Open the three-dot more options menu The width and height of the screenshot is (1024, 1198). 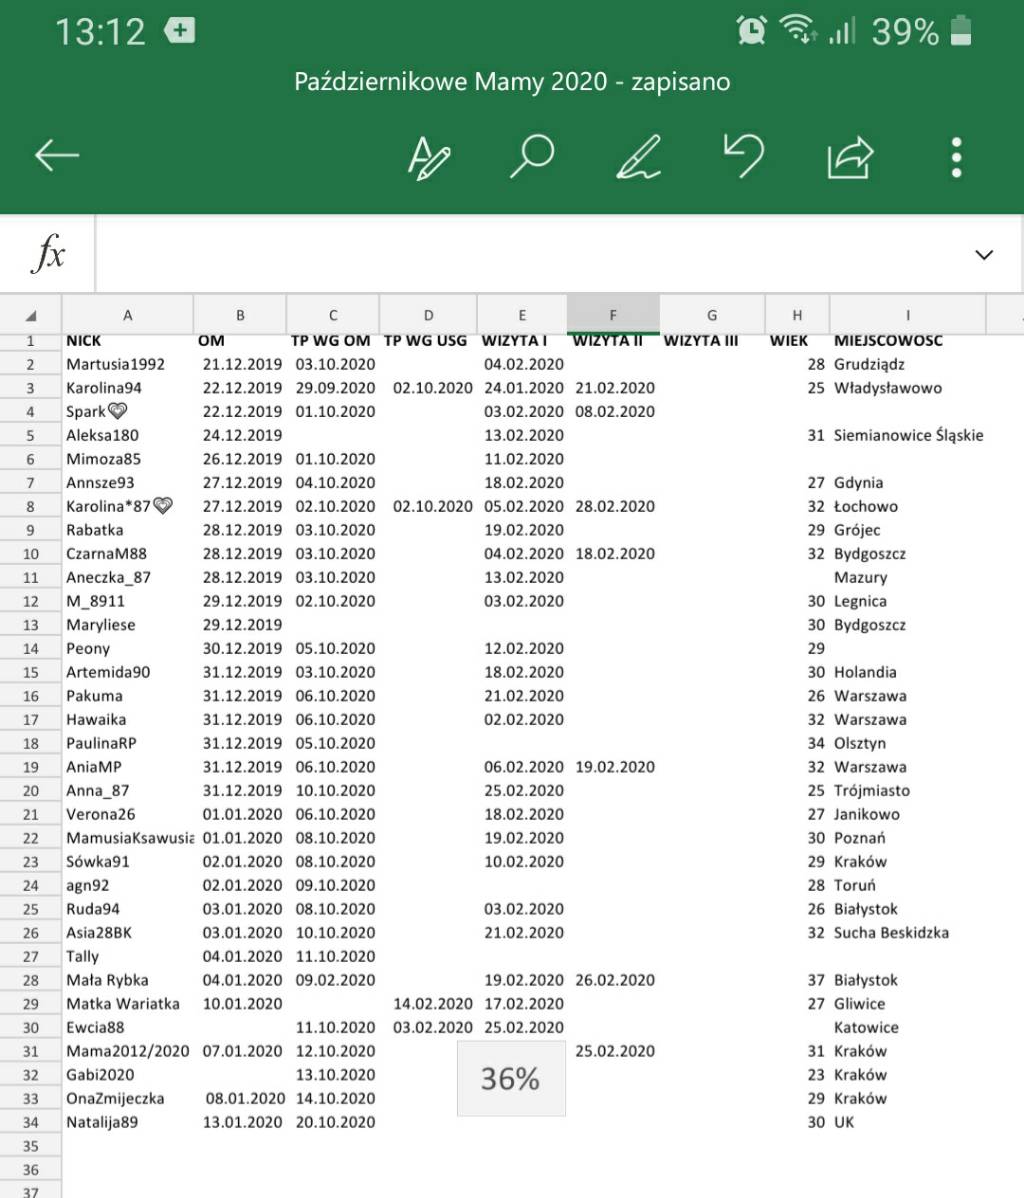pos(956,157)
